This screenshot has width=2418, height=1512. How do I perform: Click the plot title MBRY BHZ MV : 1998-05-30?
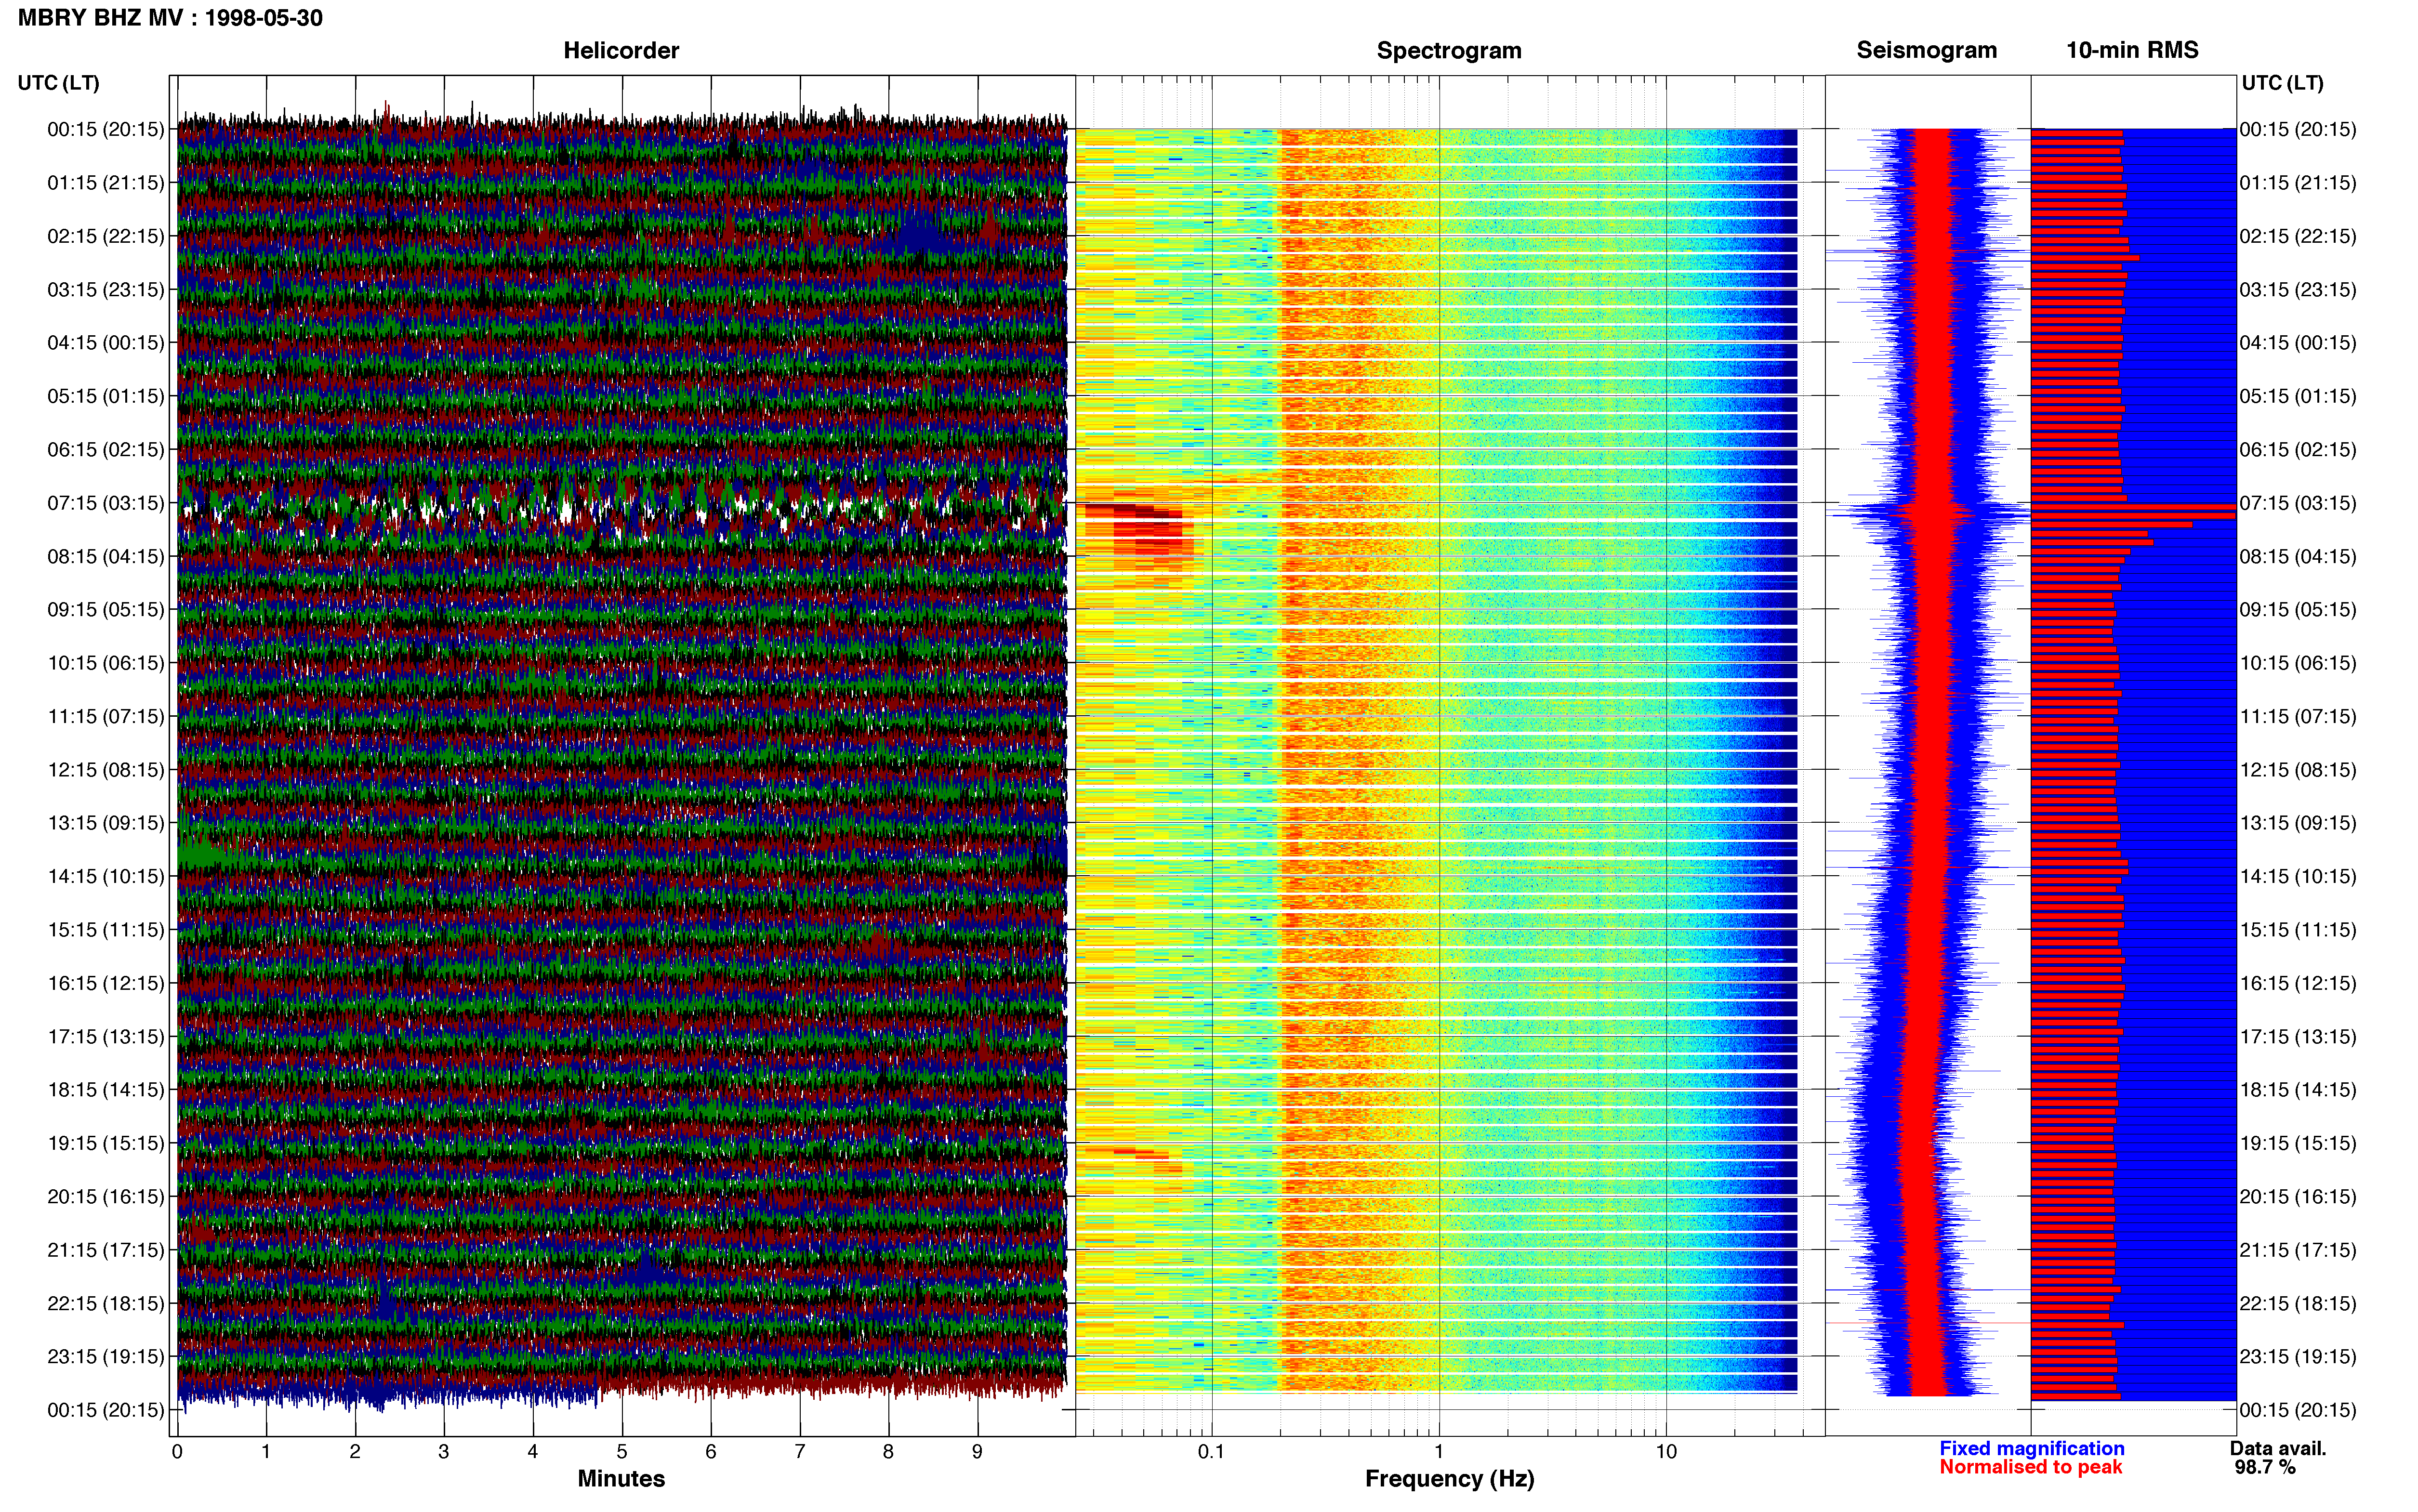point(170,18)
